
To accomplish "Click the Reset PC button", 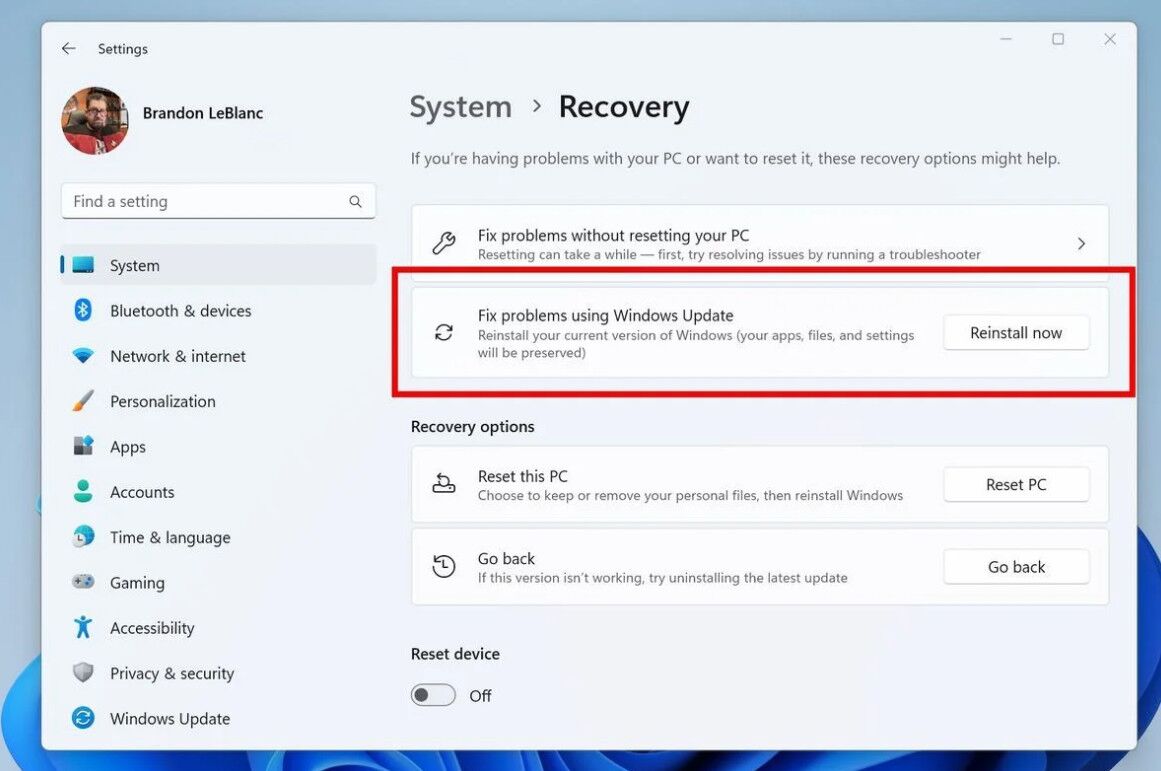I will [x=1016, y=484].
